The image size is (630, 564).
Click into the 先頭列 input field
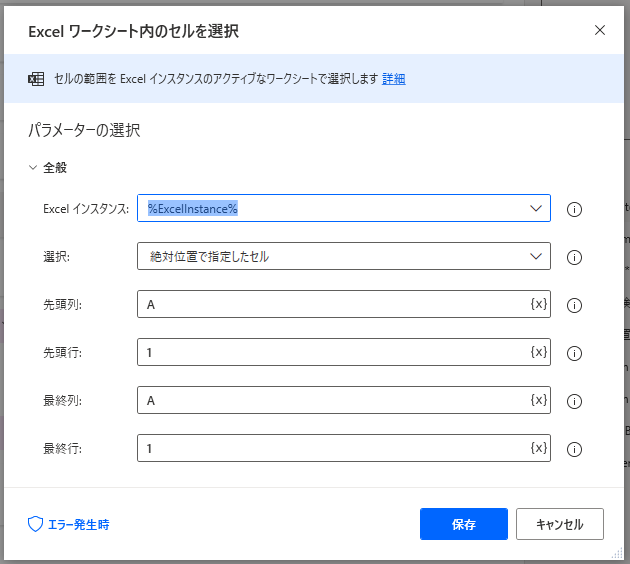click(330, 304)
